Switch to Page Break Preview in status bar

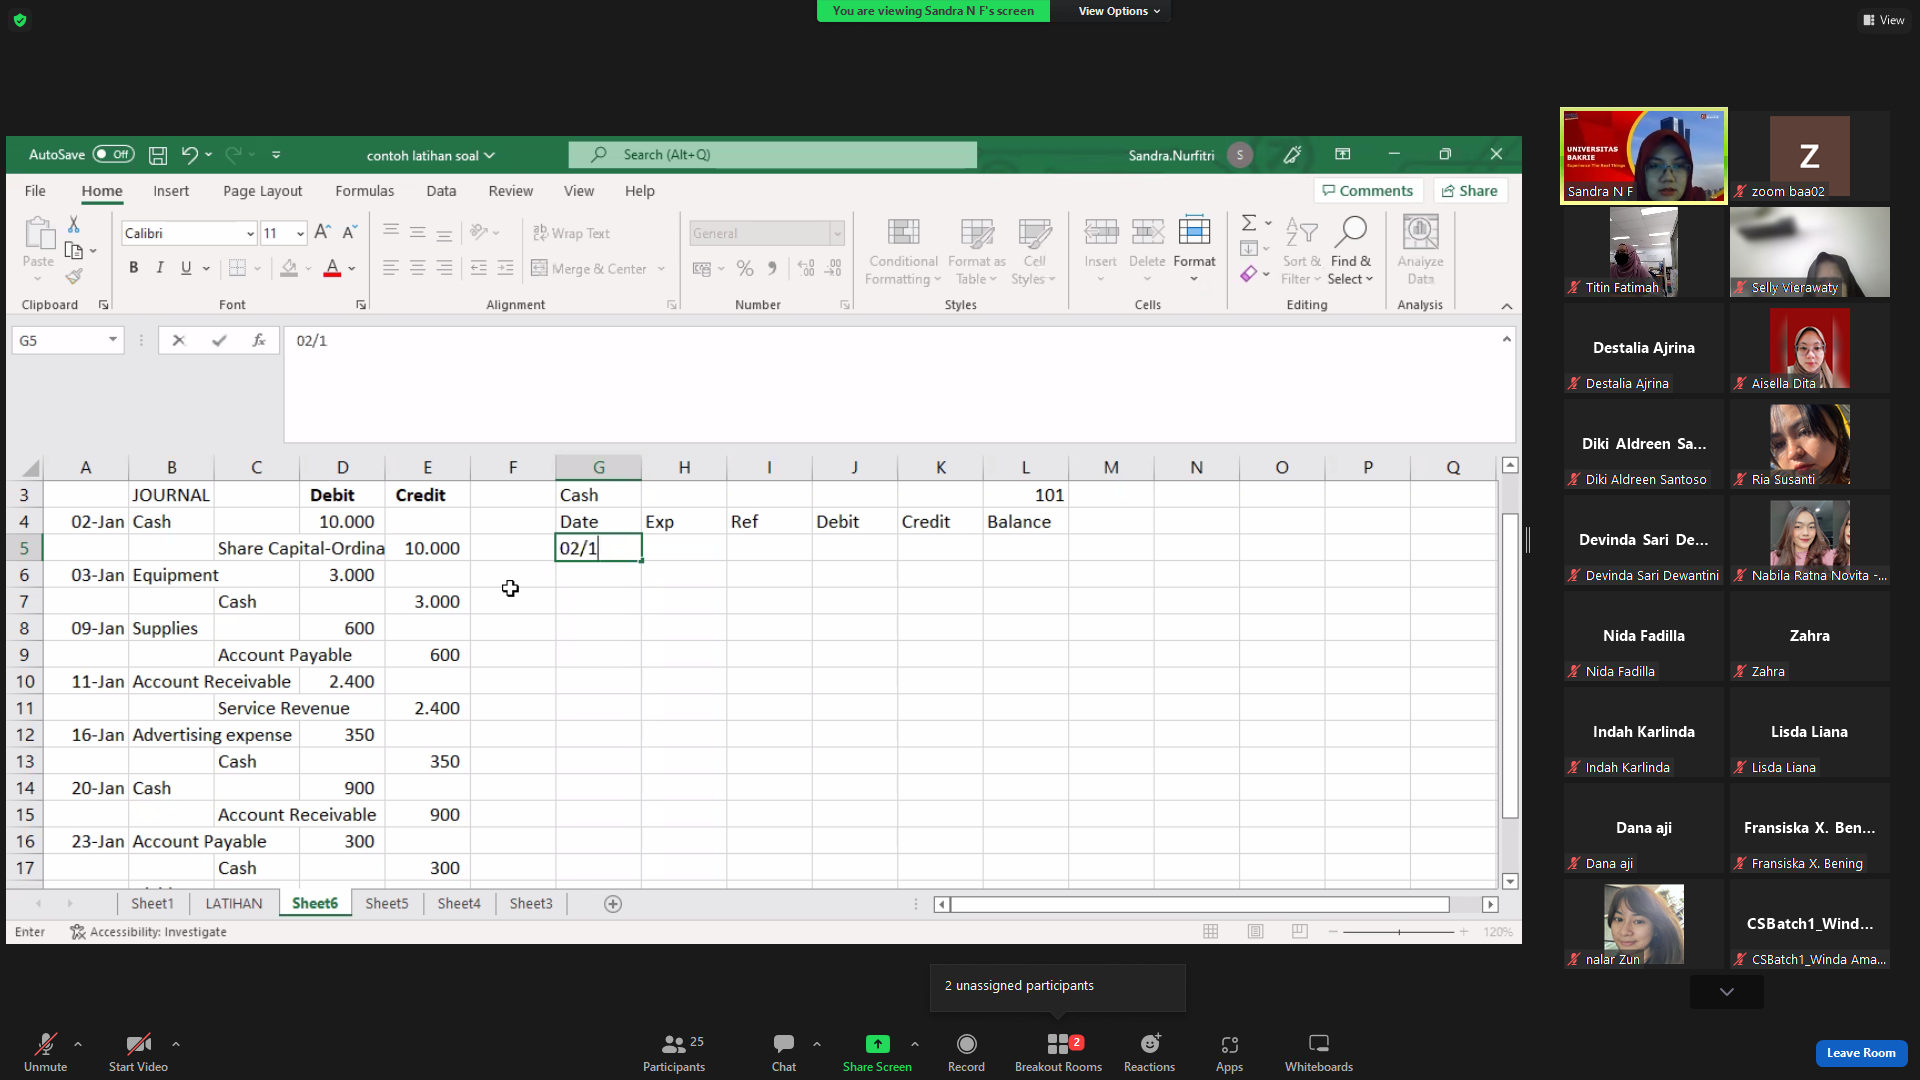(1299, 931)
